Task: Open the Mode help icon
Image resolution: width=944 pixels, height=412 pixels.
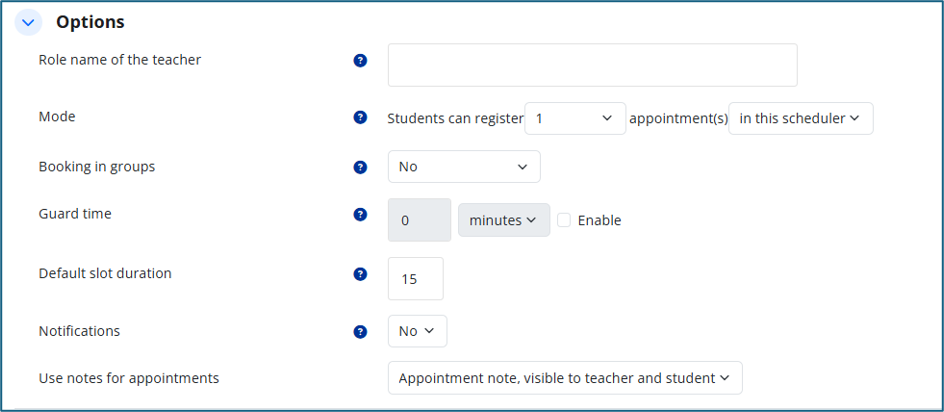Action: click(360, 117)
